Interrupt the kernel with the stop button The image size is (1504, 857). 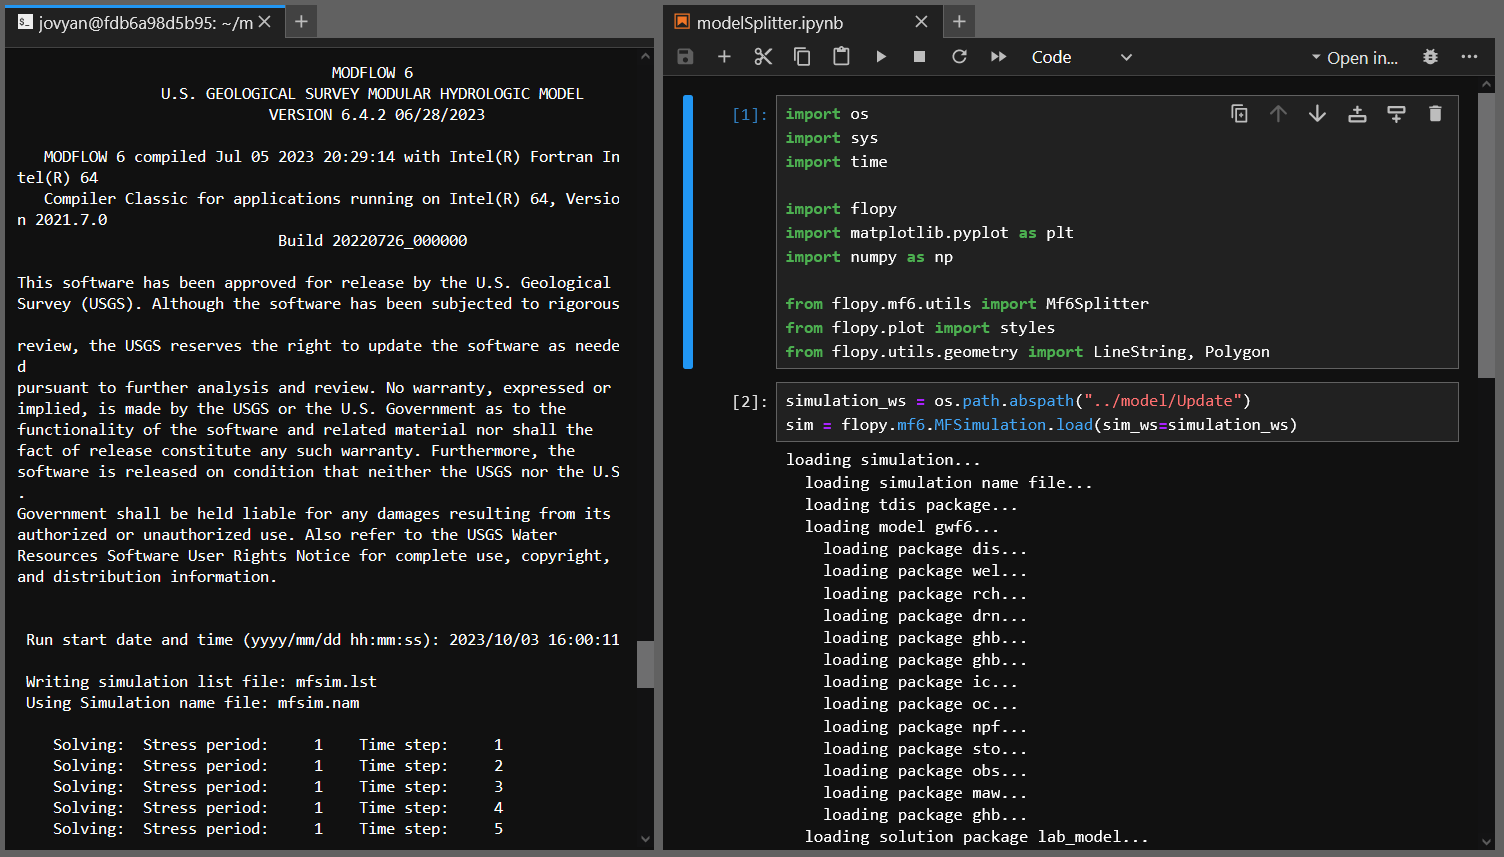tap(920, 57)
